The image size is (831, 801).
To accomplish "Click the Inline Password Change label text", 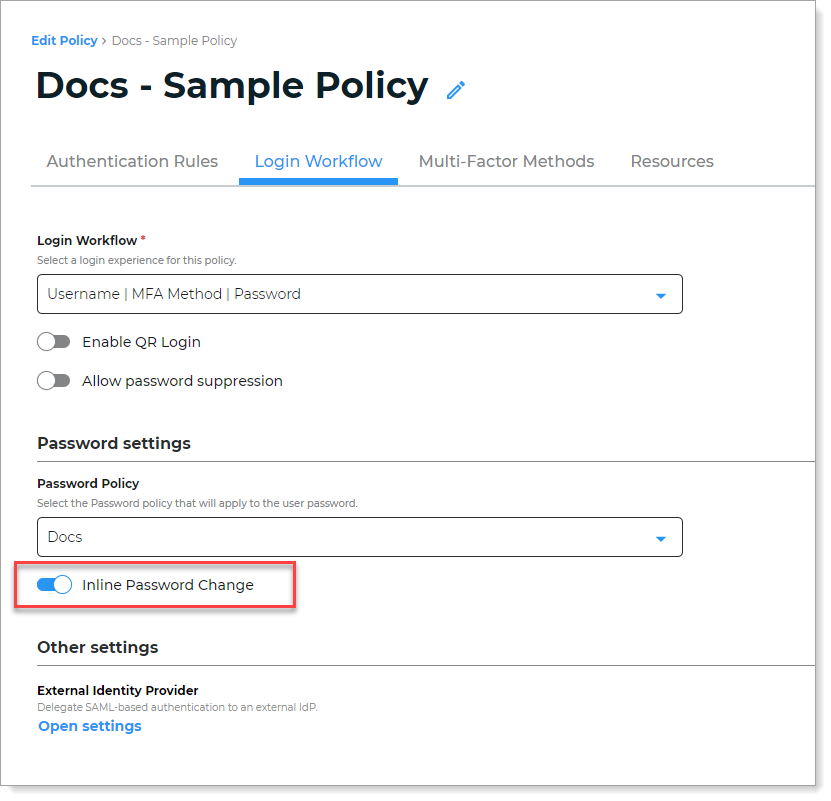I will tap(168, 585).
